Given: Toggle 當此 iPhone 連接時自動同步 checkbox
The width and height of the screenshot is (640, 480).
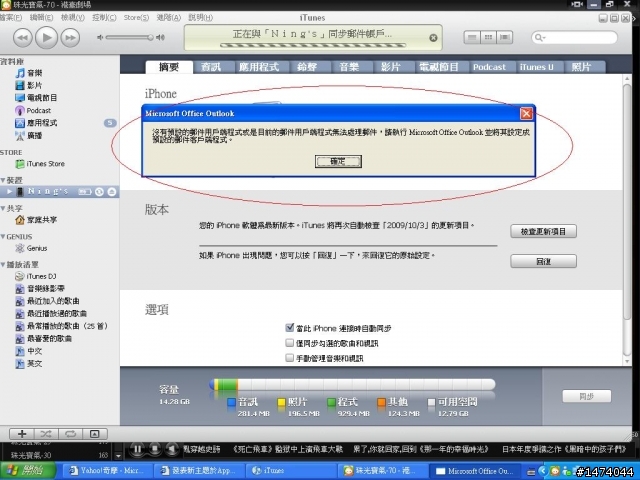Looking at the screenshot, I should [x=290, y=328].
